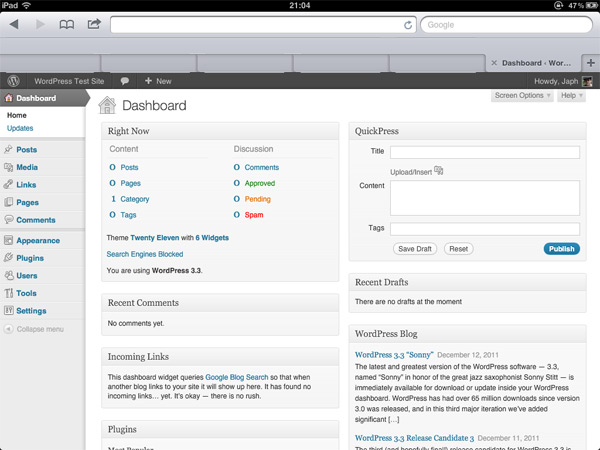Click the Media icon in sidebar
This screenshot has height=450, width=600.
click(x=8, y=167)
